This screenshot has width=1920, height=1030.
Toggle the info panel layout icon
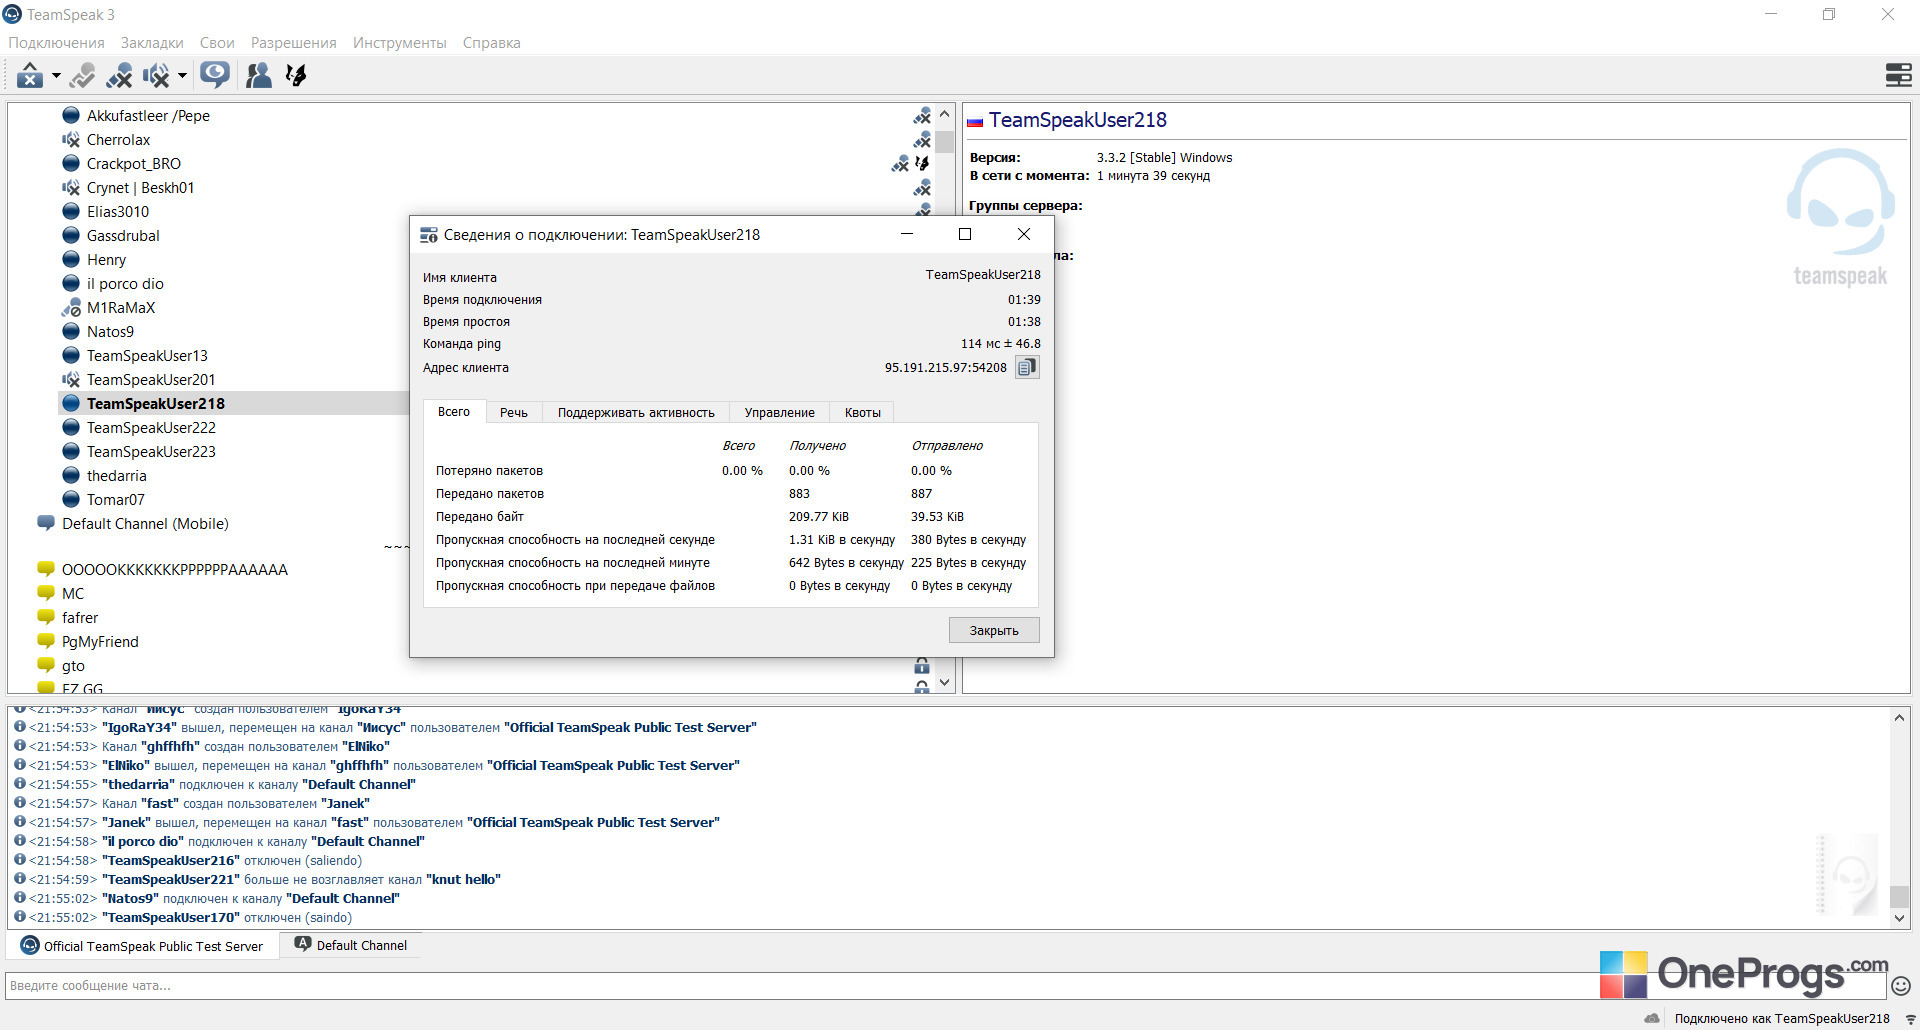(x=1898, y=75)
